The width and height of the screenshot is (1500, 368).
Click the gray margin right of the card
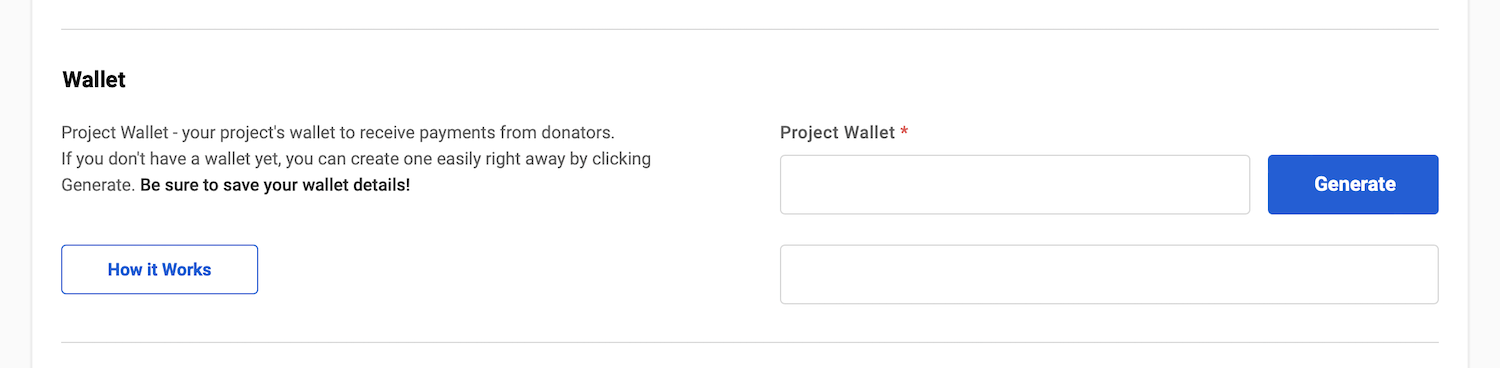pyautogui.click(x=1484, y=184)
